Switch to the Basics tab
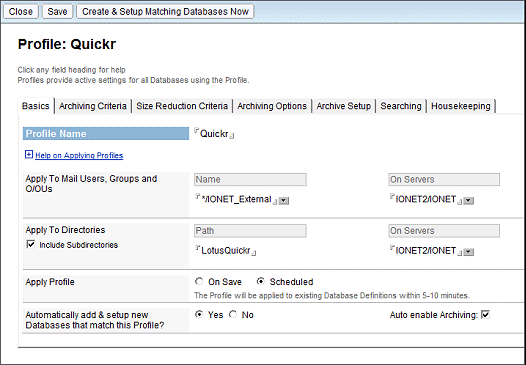Screen dimensions: 526x365 [x=36, y=106]
